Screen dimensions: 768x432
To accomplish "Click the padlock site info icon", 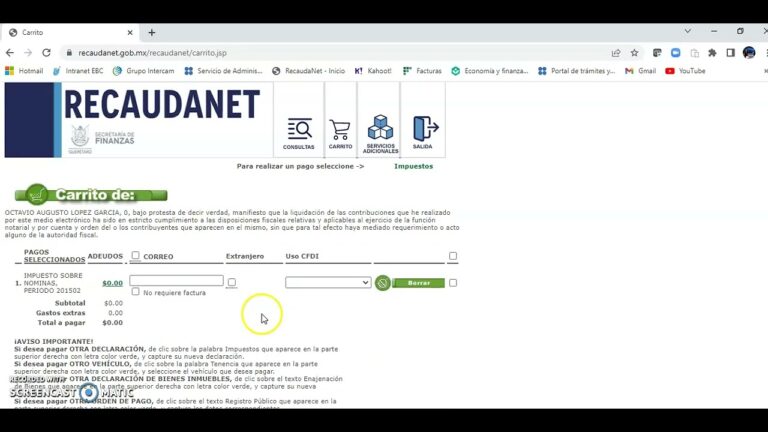I will pyautogui.click(x=69, y=53).
